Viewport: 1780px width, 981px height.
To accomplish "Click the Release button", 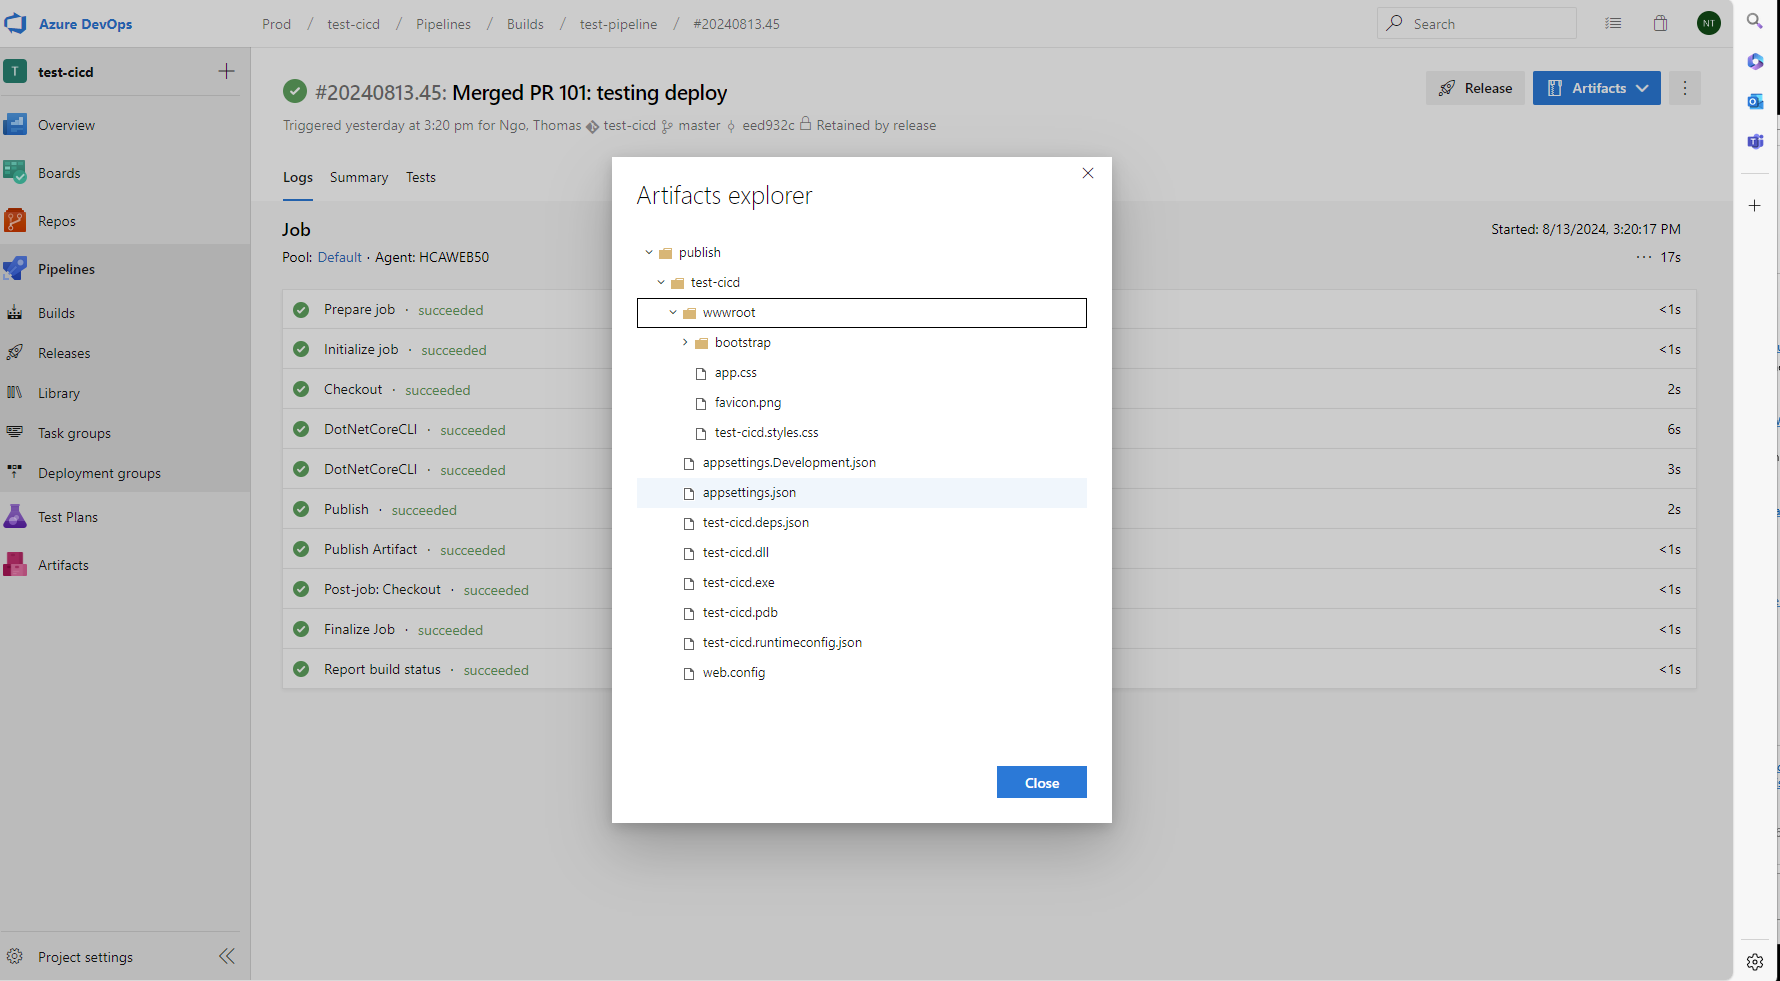I will tap(1475, 88).
